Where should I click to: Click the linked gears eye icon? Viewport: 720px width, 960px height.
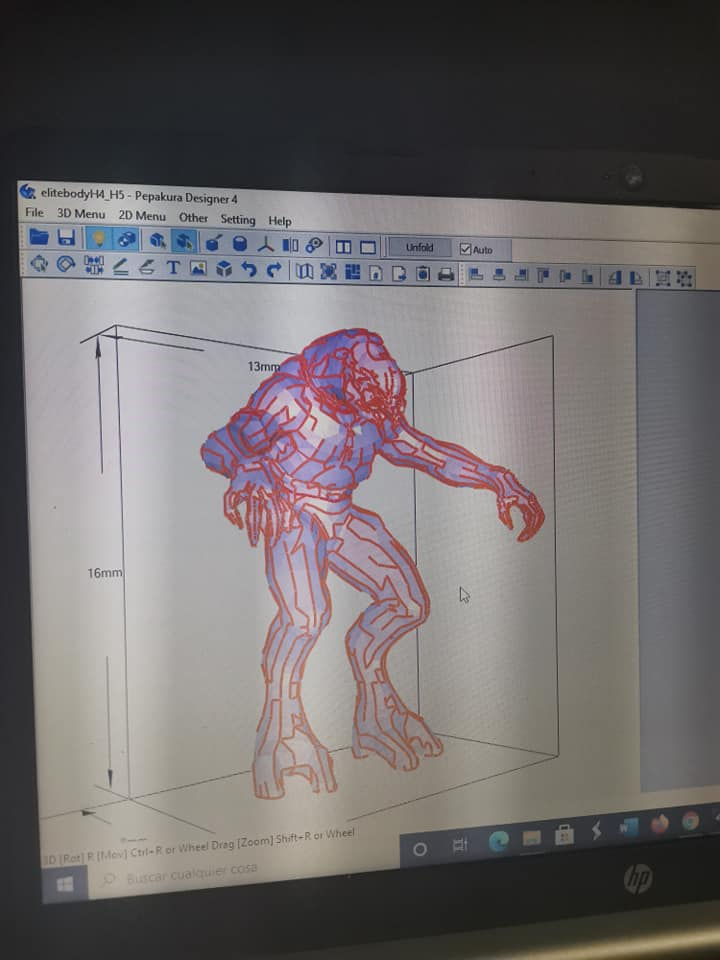[314, 246]
